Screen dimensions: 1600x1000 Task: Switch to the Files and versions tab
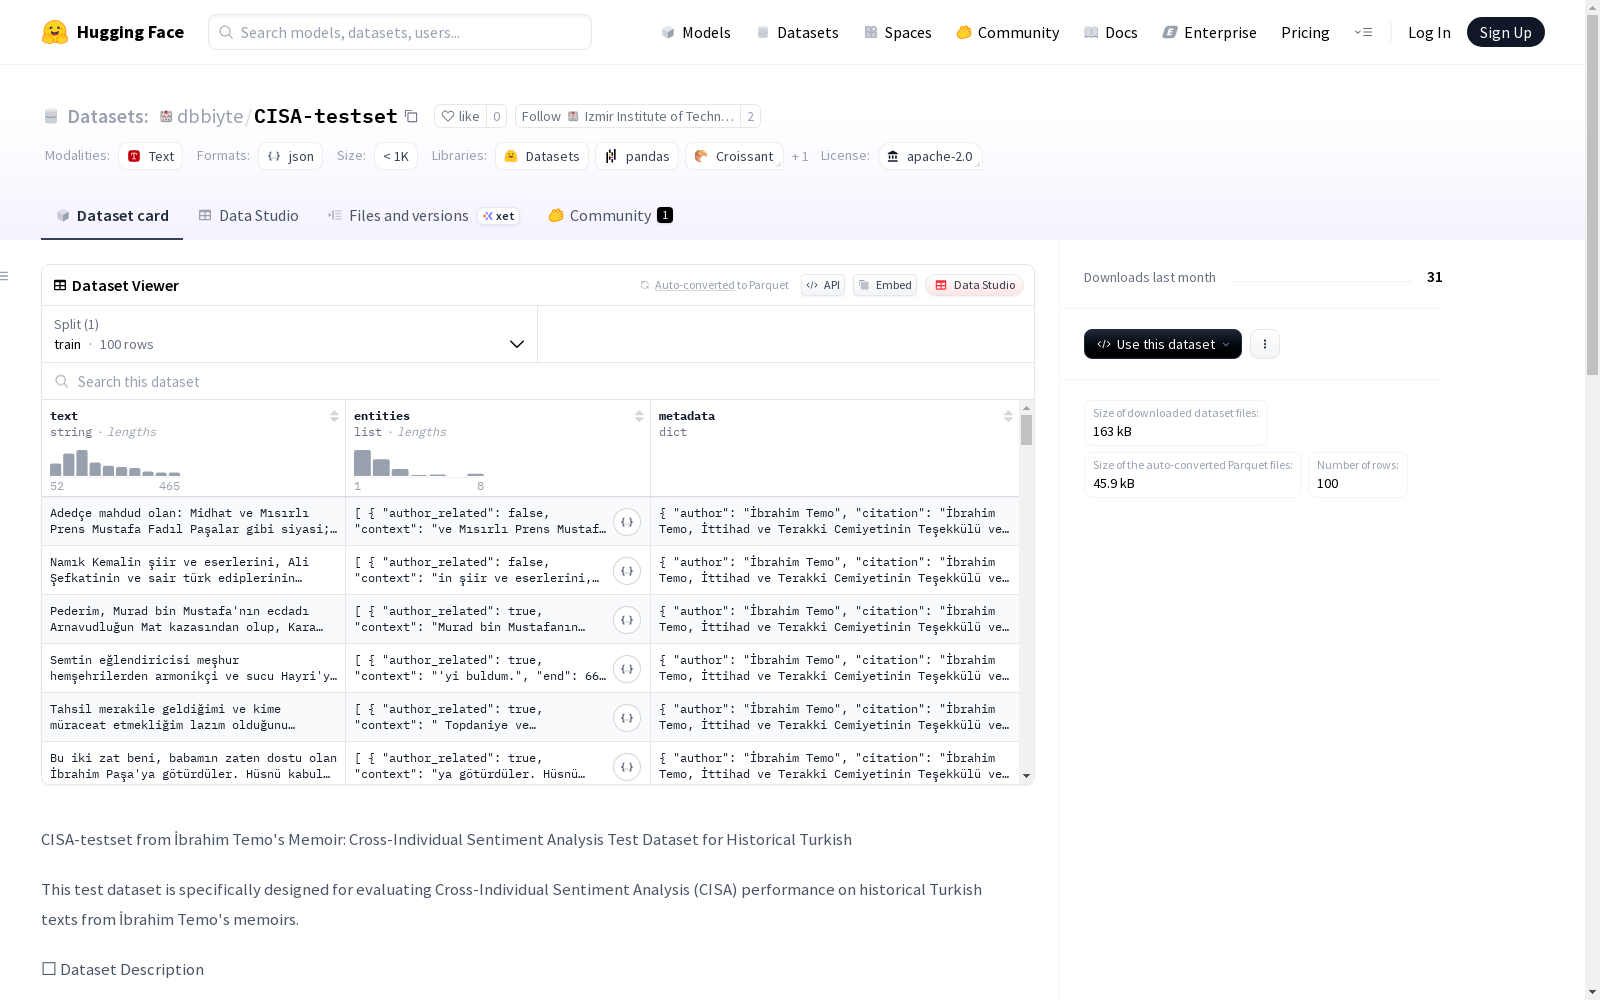point(423,215)
